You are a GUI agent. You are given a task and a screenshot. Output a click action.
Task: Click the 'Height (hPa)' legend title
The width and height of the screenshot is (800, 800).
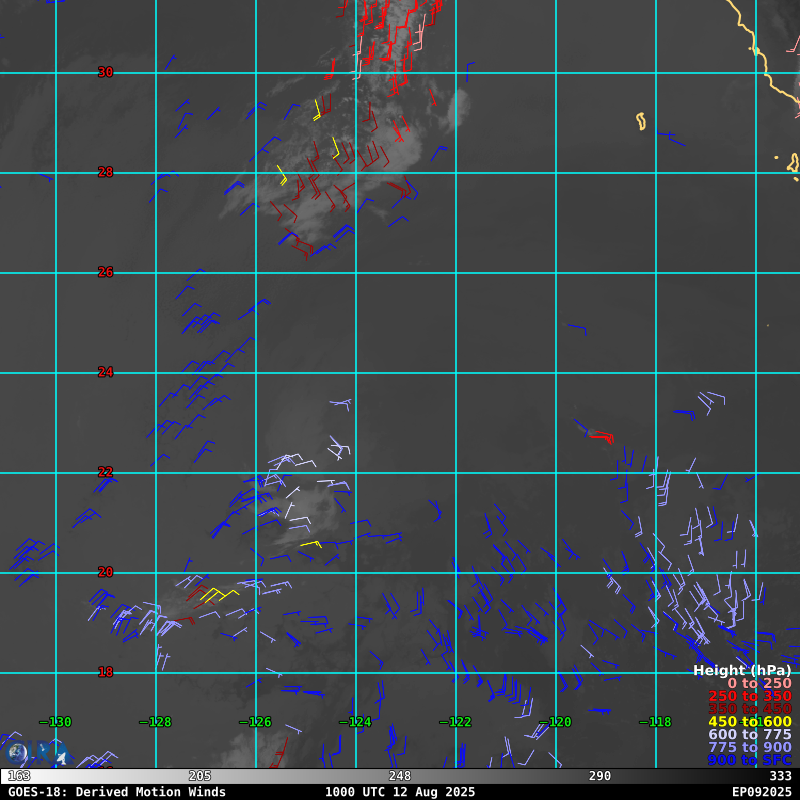click(x=742, y=671)
